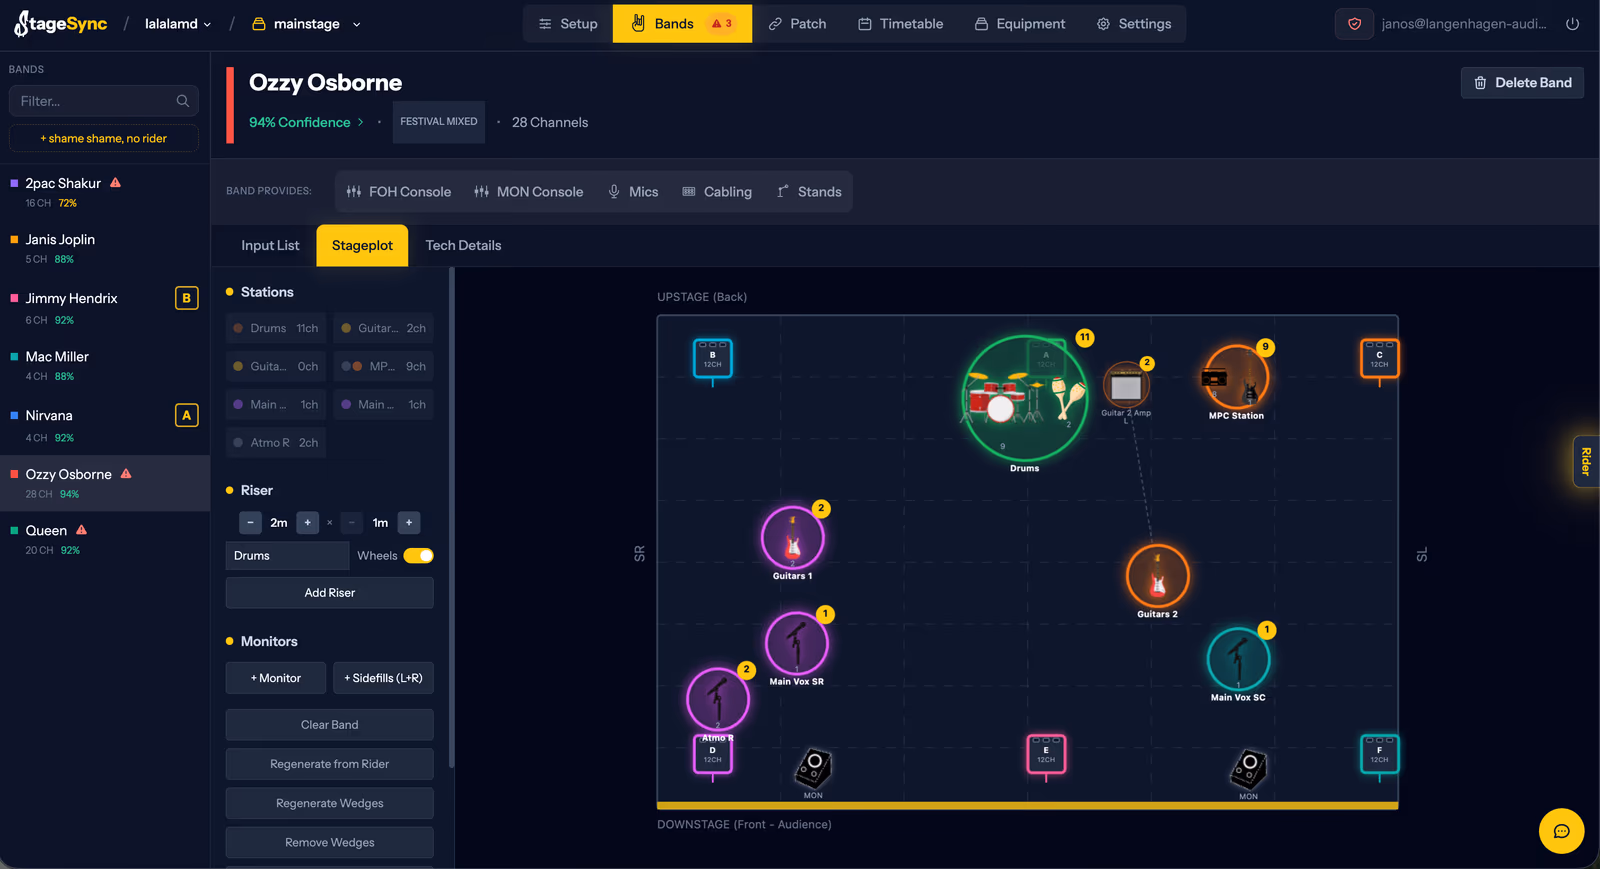This screenshot has width=1600, height=869.
Task: Click warning icon next to Queen
Action: click(82, 530)
